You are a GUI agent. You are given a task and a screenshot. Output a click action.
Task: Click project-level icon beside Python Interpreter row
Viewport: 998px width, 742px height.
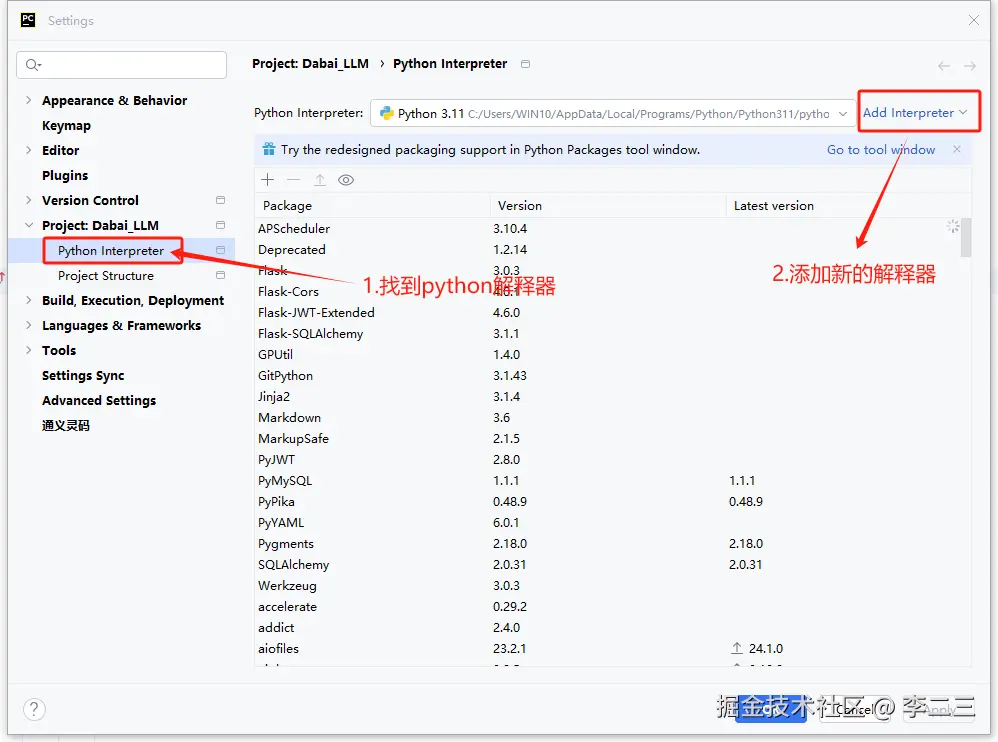point(220,250)
